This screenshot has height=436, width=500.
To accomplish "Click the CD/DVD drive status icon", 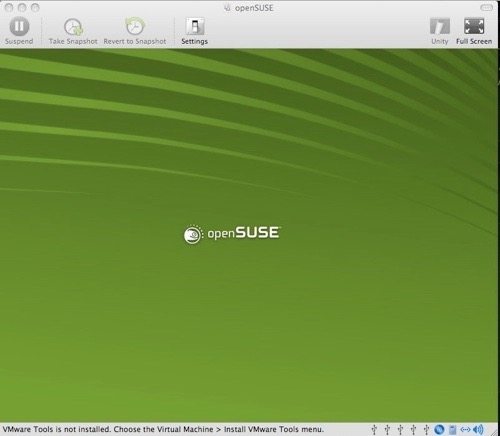I will (x=439, y=430).
